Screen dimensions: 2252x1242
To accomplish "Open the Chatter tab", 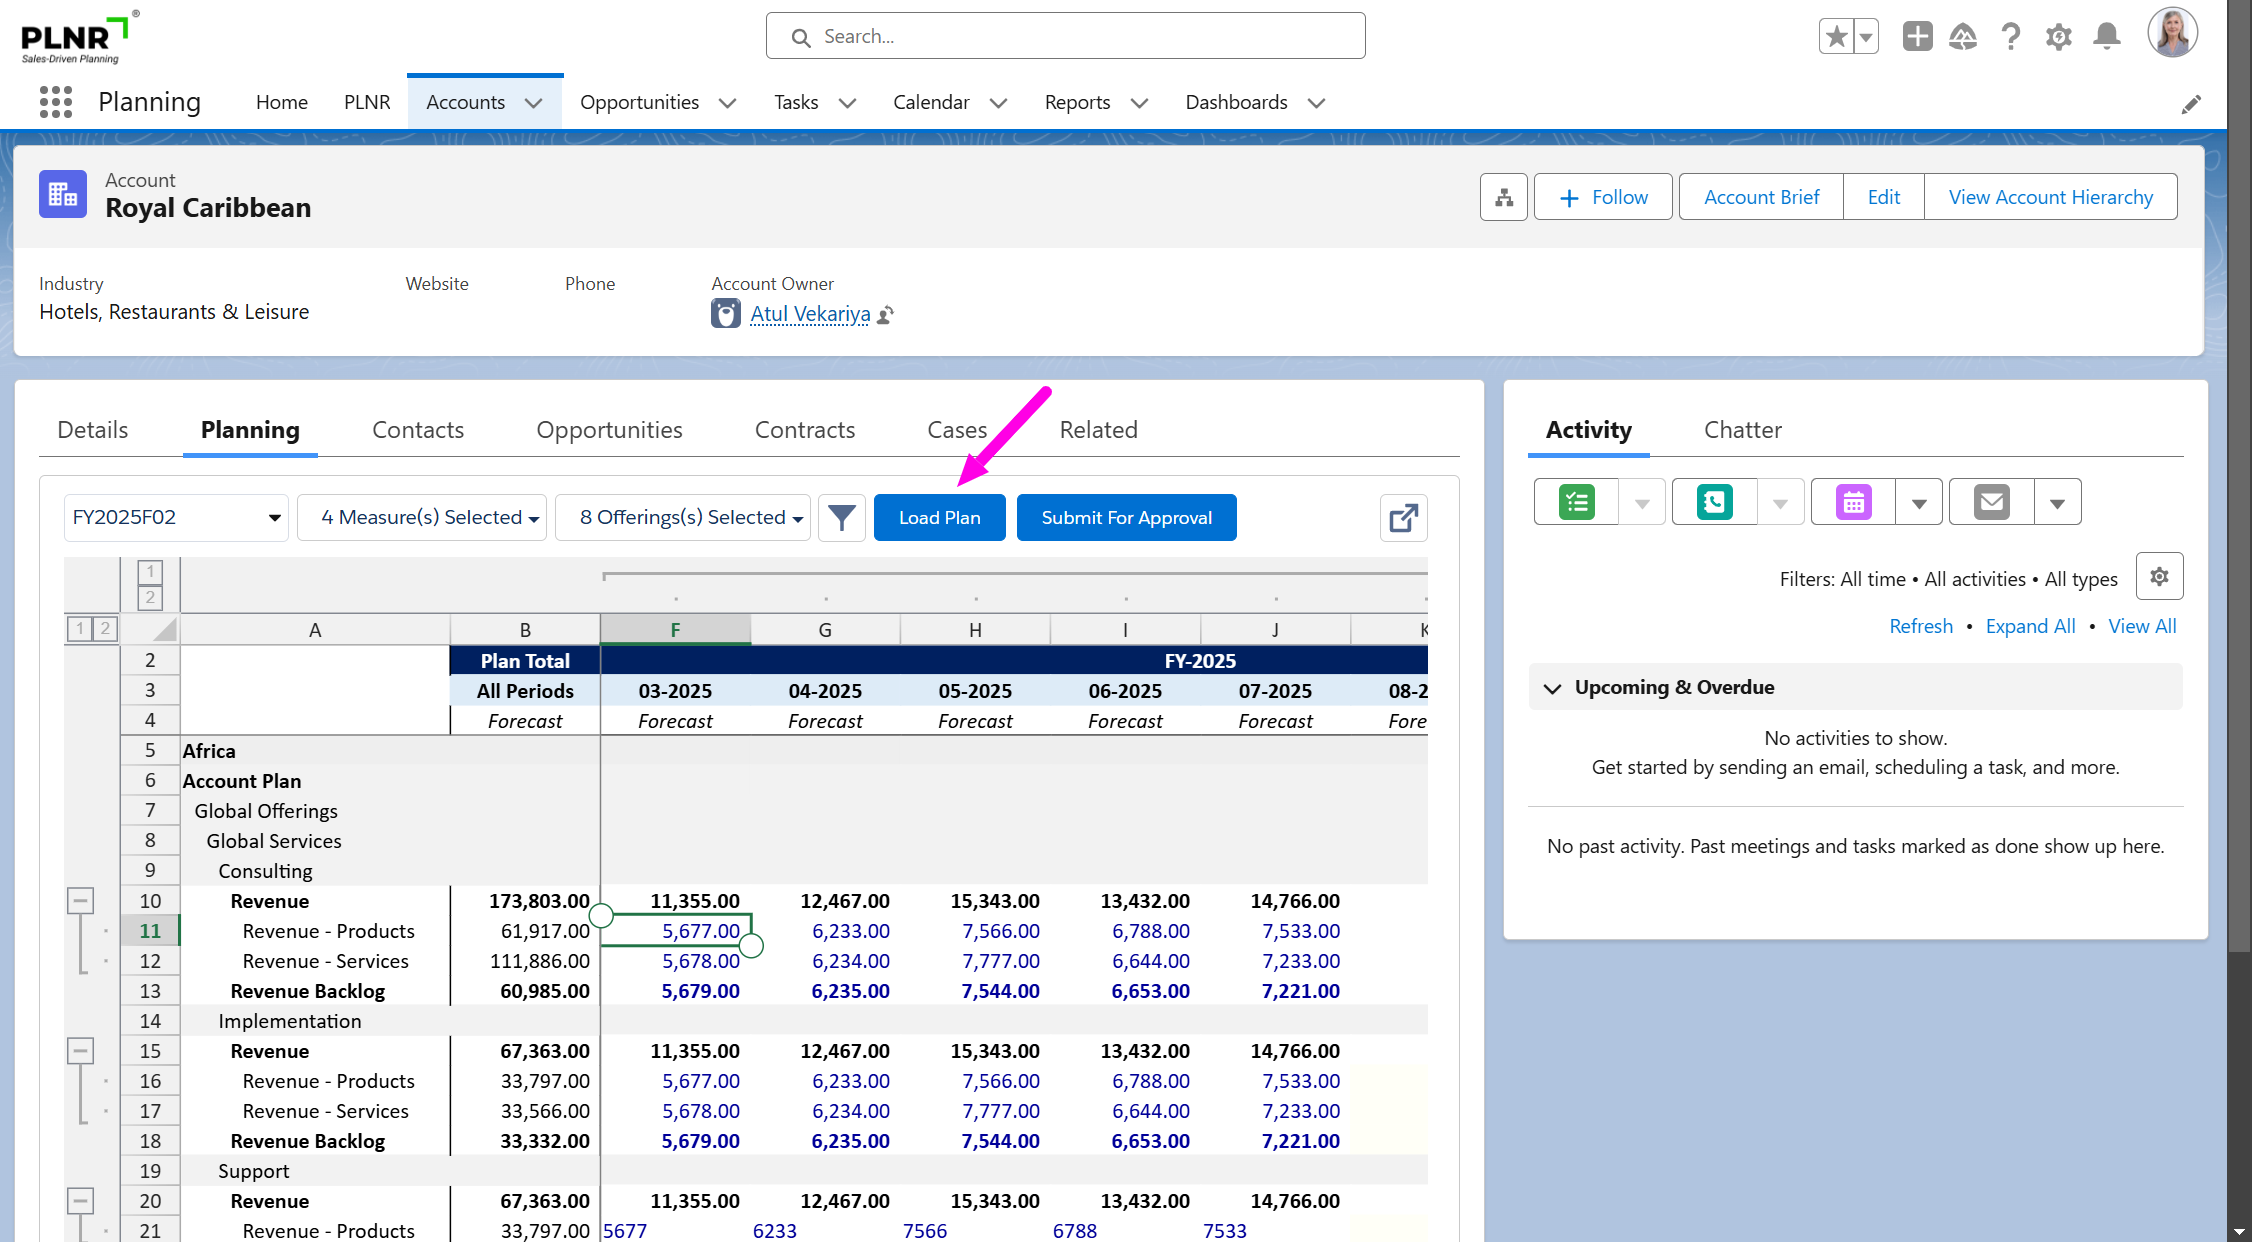I will (1742, 430).
